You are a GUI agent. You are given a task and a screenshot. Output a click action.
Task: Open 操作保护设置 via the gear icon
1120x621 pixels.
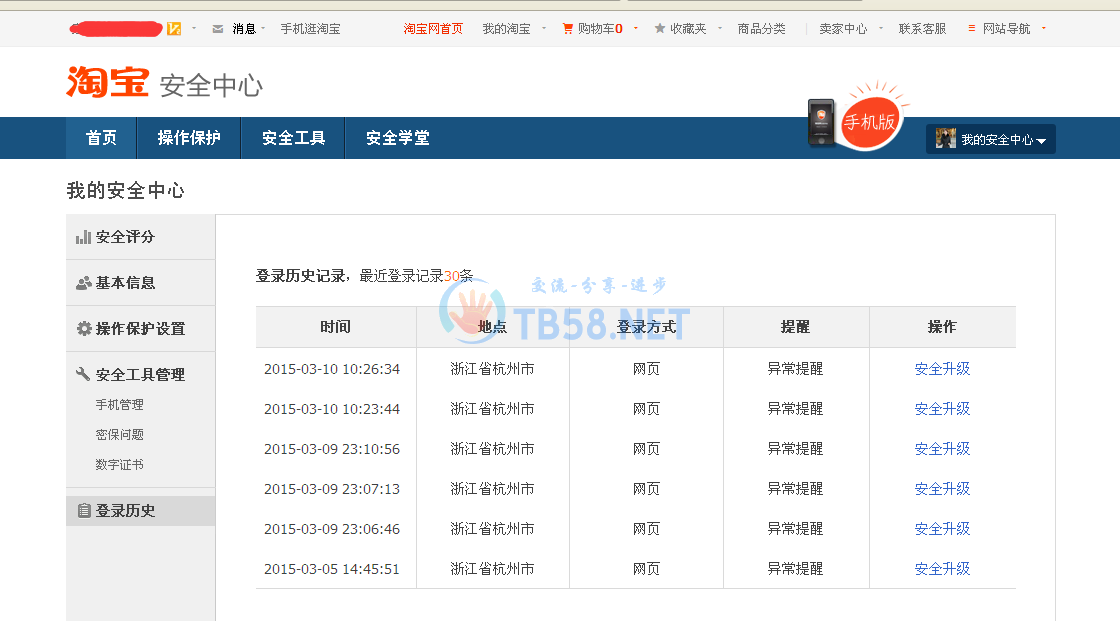click(84, 328)
